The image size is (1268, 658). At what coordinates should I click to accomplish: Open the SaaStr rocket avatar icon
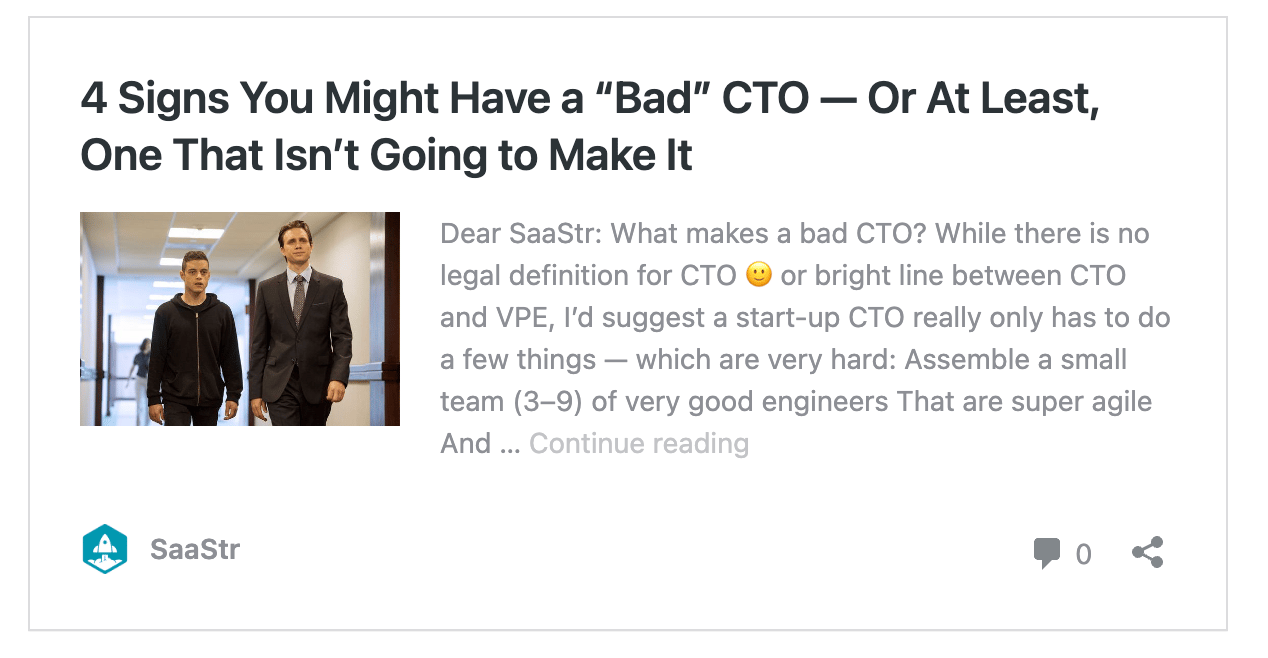(x=105, y=549)
